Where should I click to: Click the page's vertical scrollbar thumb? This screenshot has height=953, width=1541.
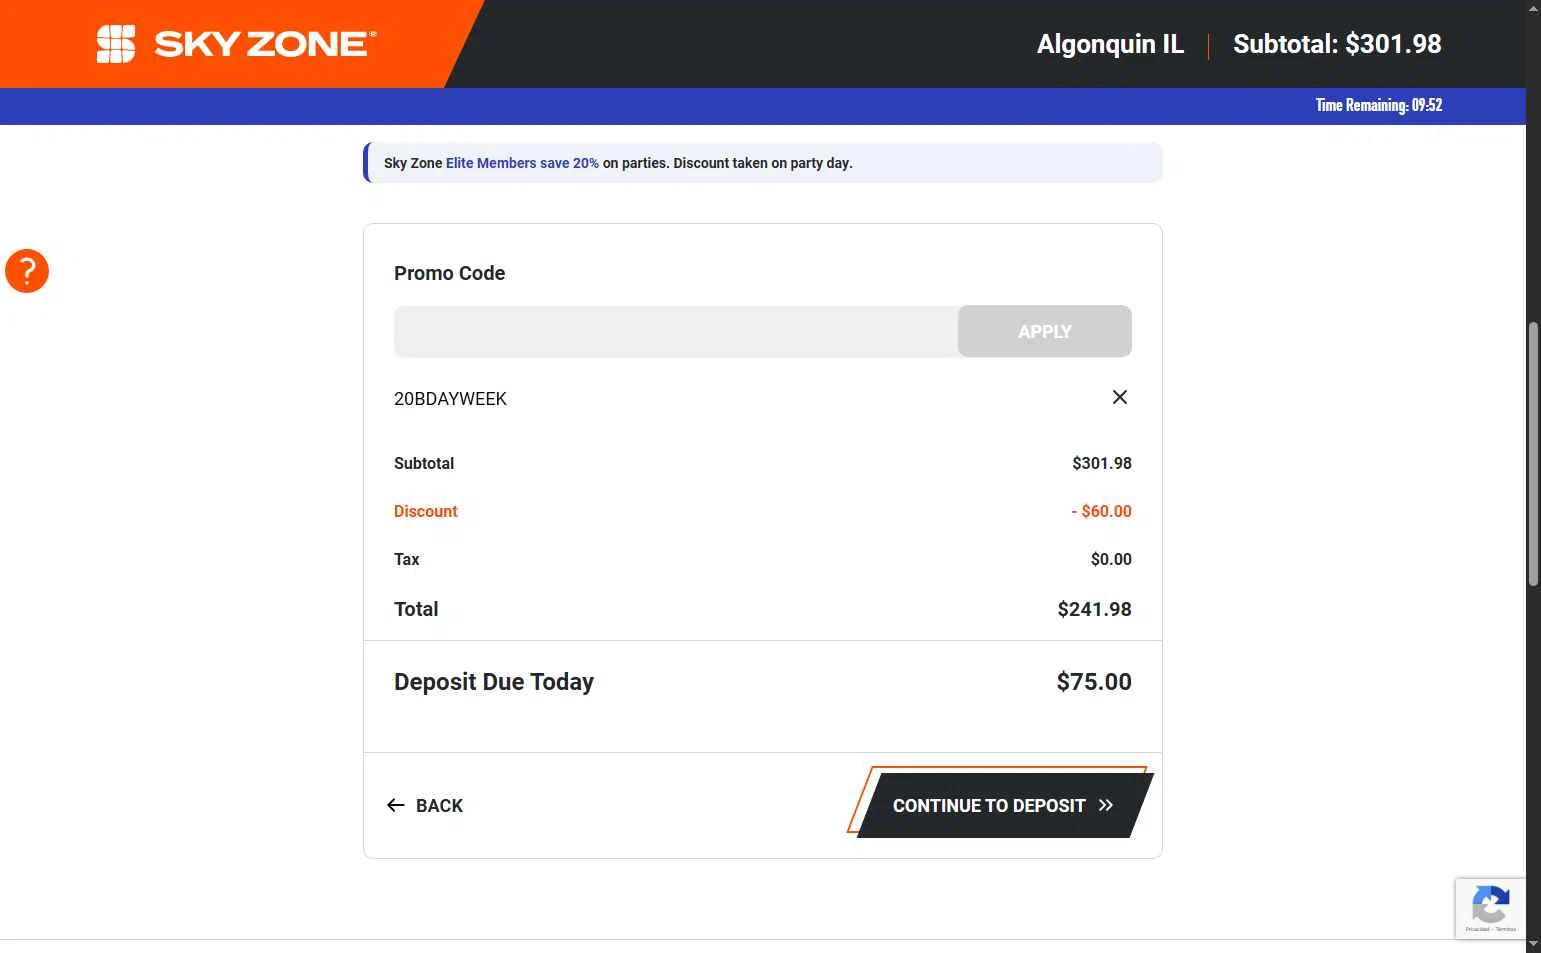[x=1533, y=453]
